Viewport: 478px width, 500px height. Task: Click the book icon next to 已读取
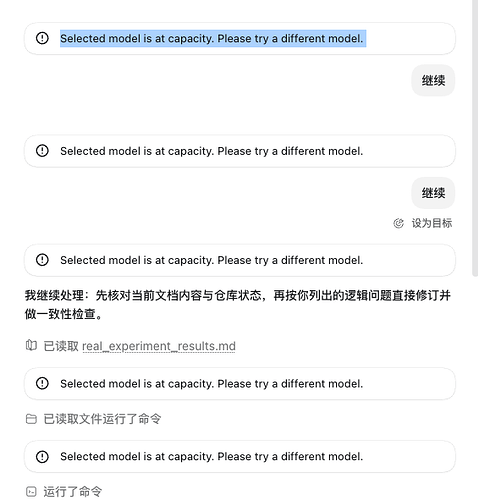point(31,345)
